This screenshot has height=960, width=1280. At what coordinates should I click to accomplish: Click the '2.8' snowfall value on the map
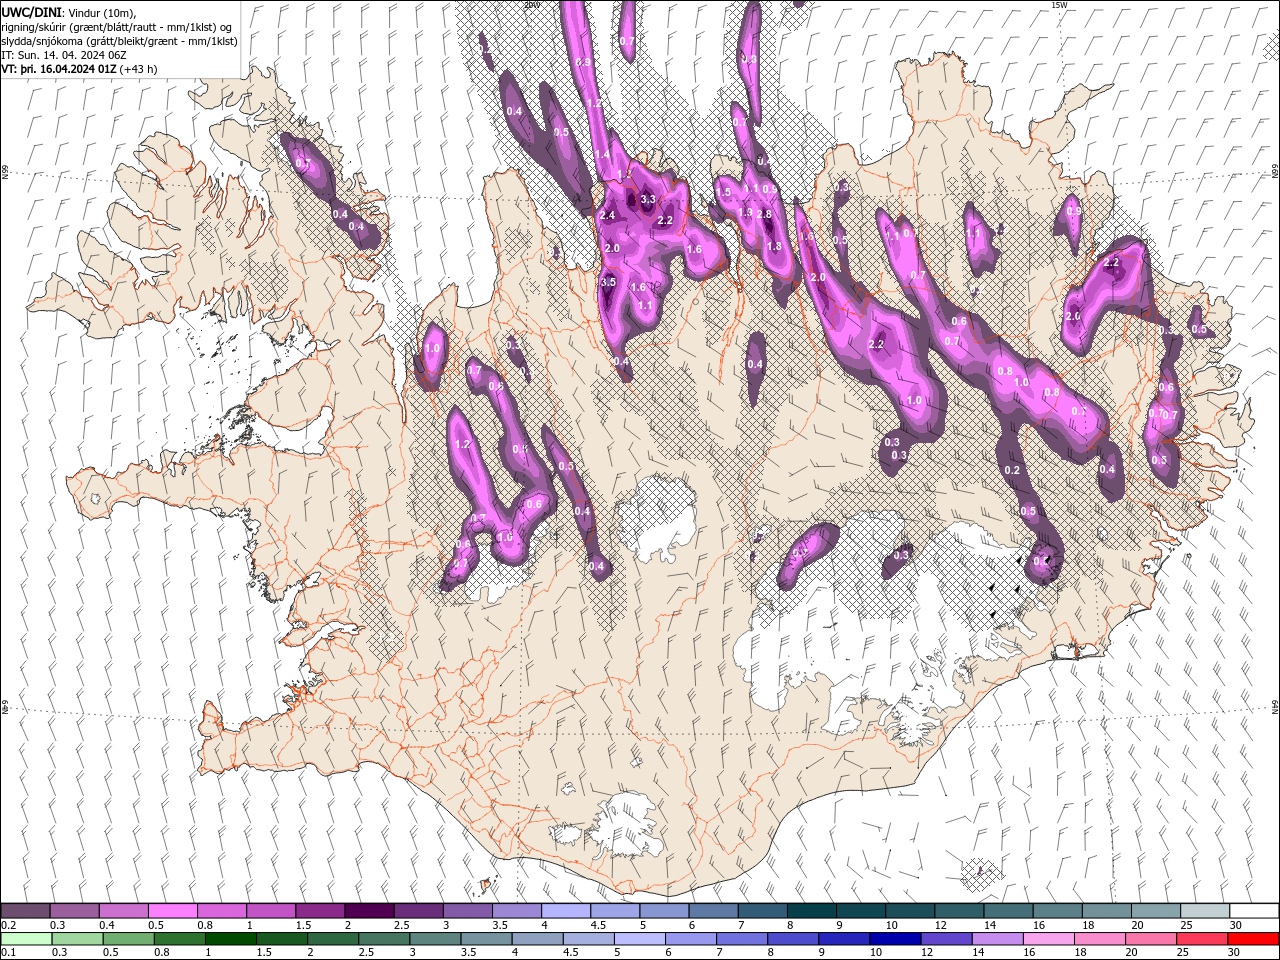[x=765, y=214]
